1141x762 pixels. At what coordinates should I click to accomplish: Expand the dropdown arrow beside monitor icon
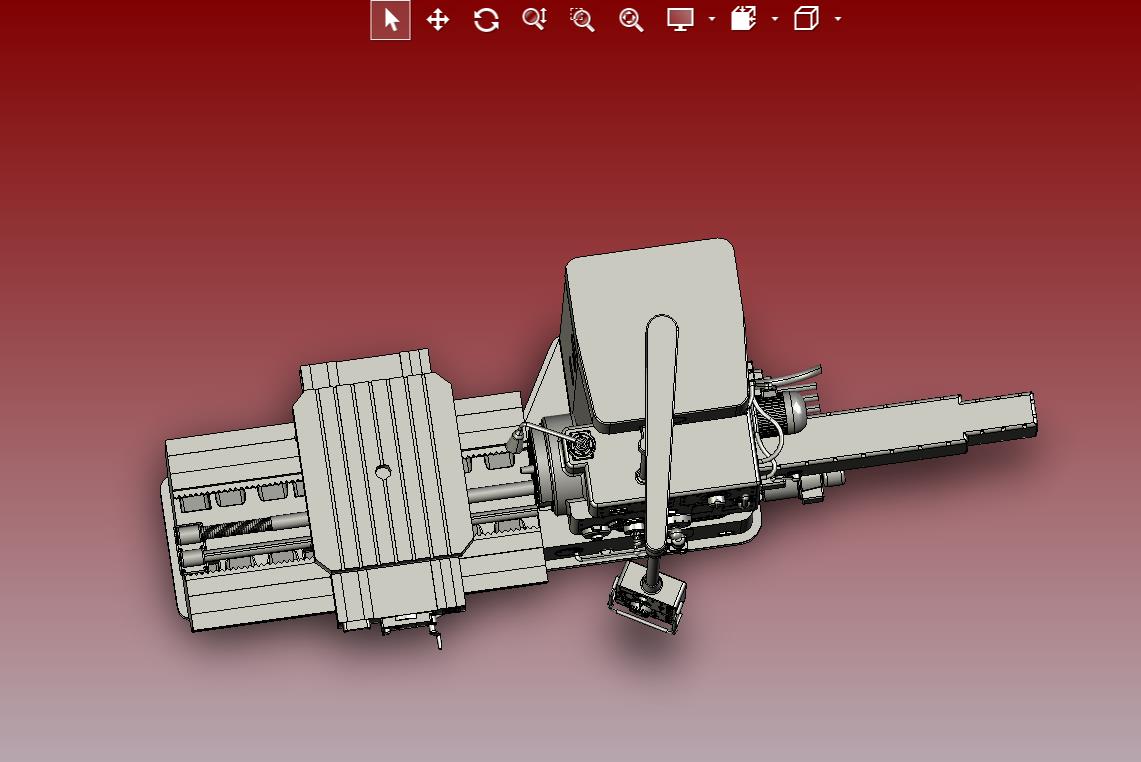click(712, 20)
